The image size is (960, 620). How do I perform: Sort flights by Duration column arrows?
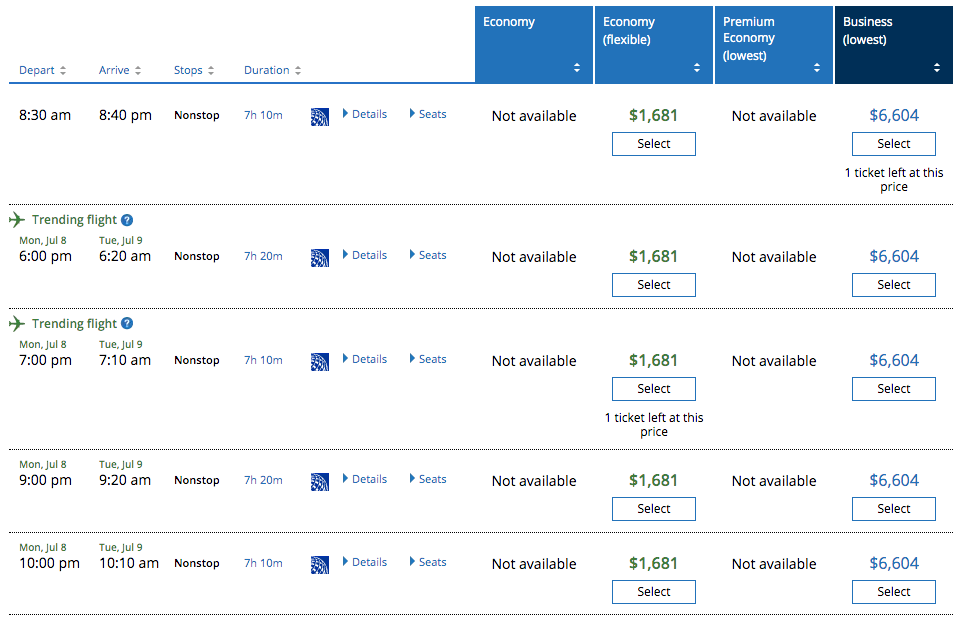point(297,71)
